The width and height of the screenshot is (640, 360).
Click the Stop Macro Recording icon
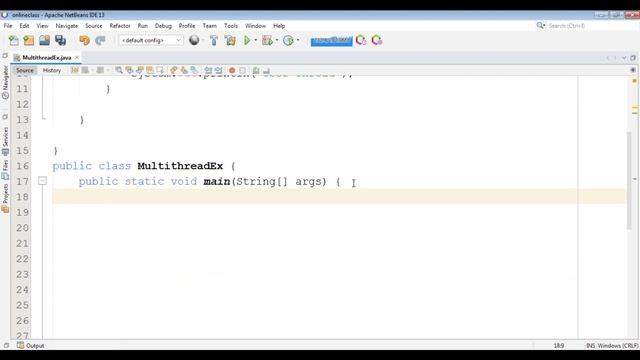242,70
